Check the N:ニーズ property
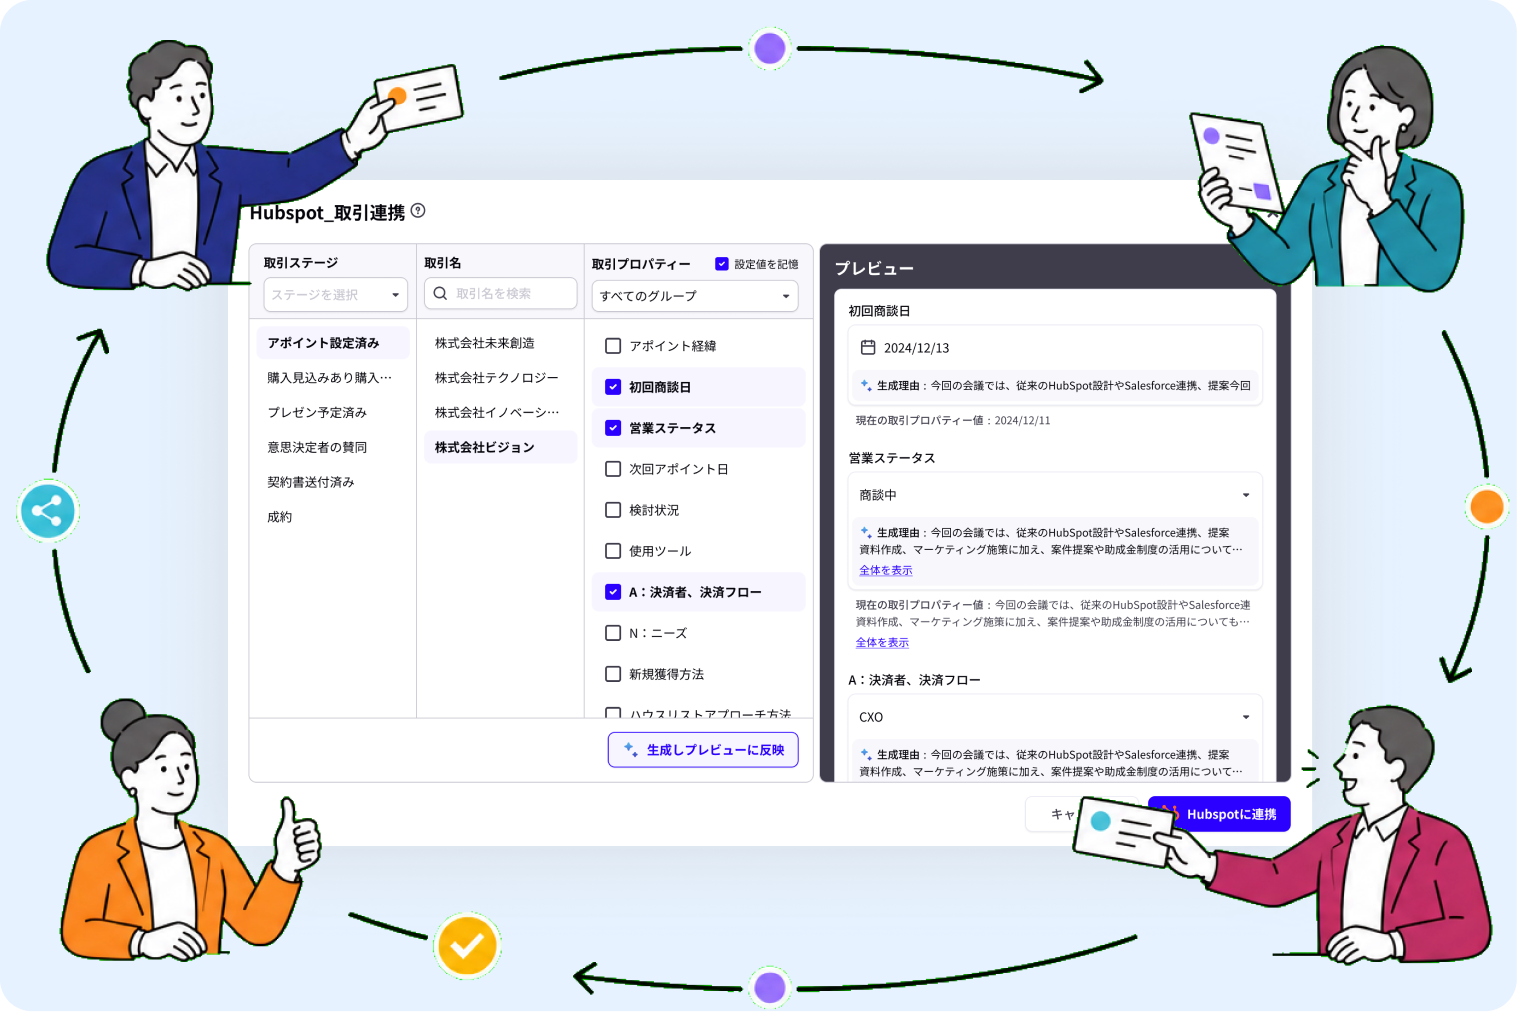The height and width of the screenshot is (1012, 1517). point(613,633)
